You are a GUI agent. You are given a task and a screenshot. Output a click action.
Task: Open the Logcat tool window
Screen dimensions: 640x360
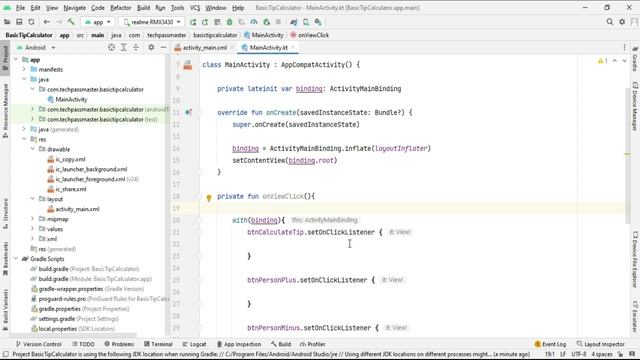click(x=194, y=344)
